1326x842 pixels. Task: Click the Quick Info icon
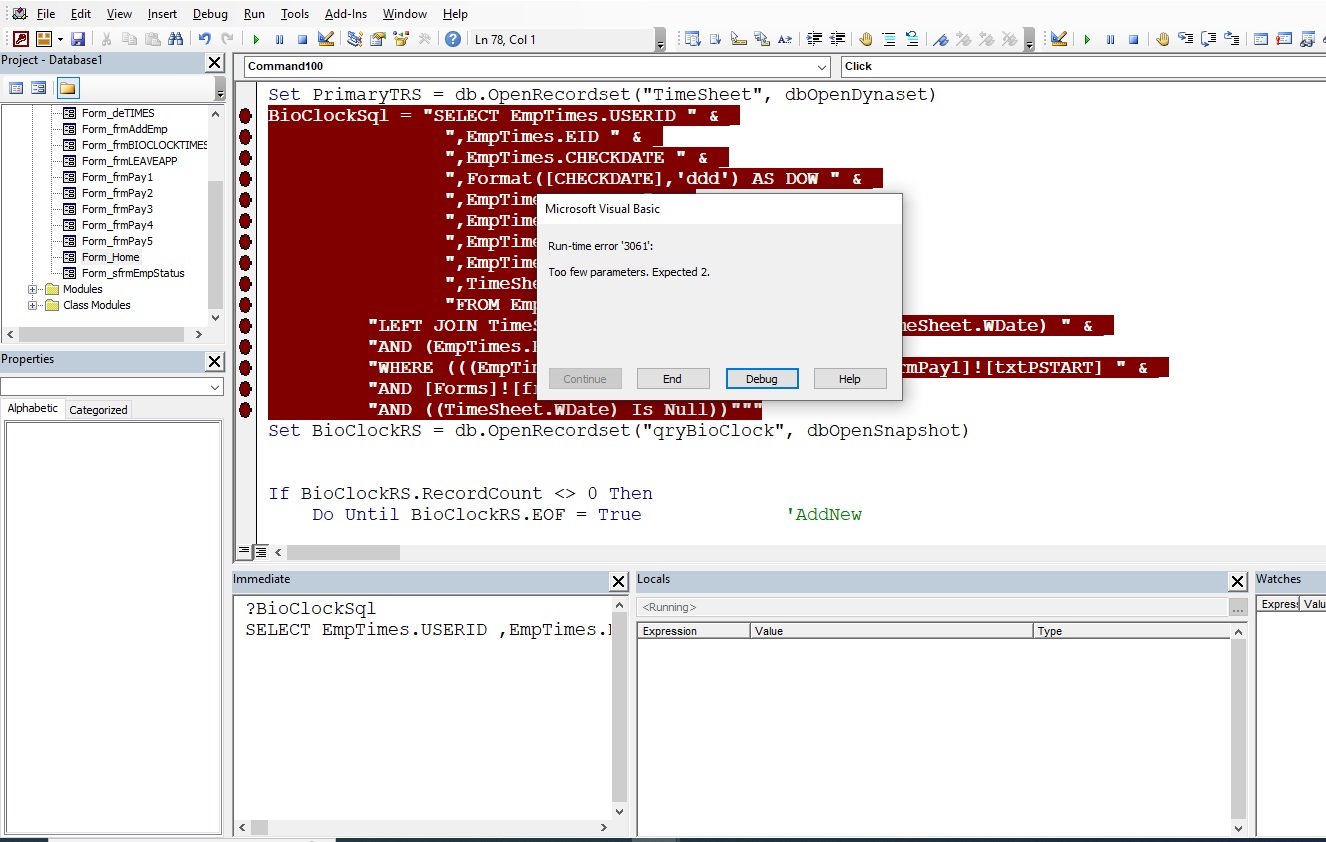[739, 39]
